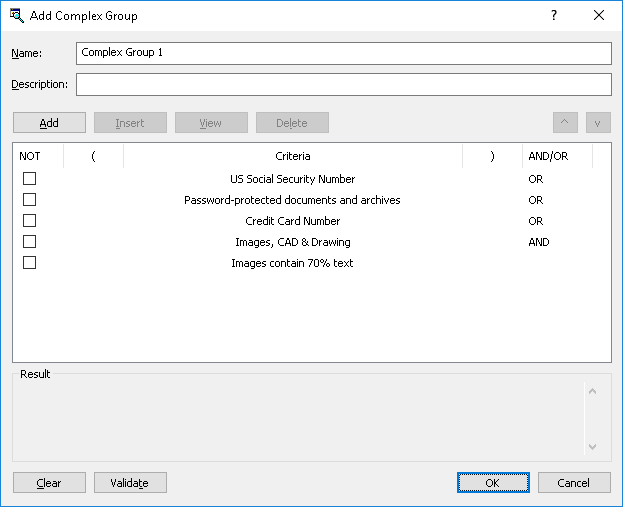Viewport: 623px width, 507px height.
Task: Change OR operator on Credit Card Number row
Action: click(x=536, y=221)
